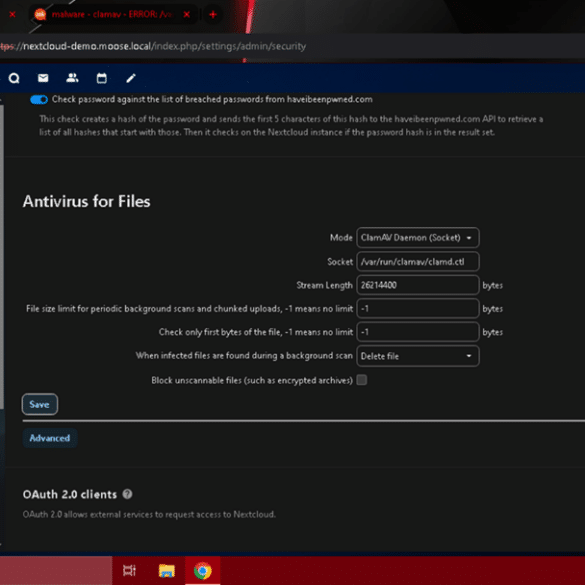Click the Check only first bytes field

417,332
